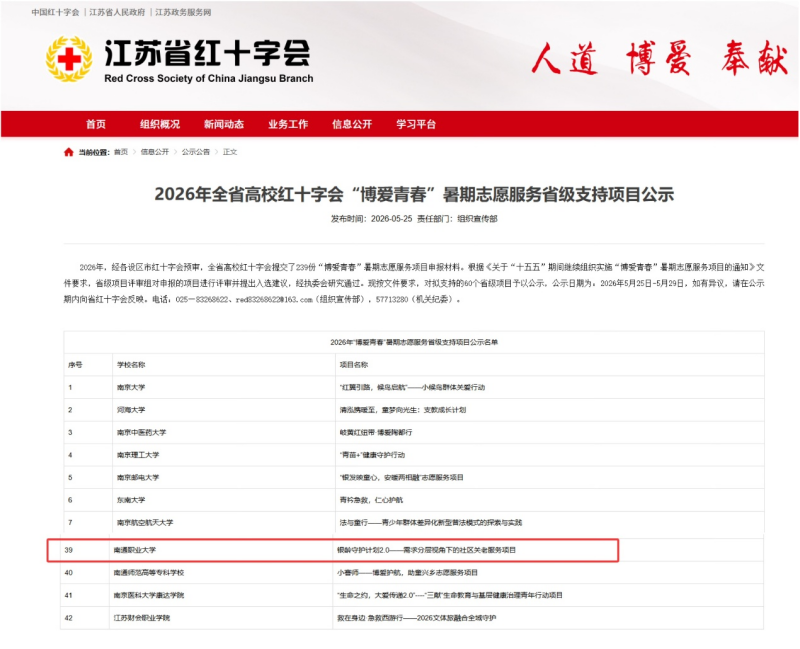
Task: Click the "青苗+"健康守护行动 project name
Action: tap(372, 455)
